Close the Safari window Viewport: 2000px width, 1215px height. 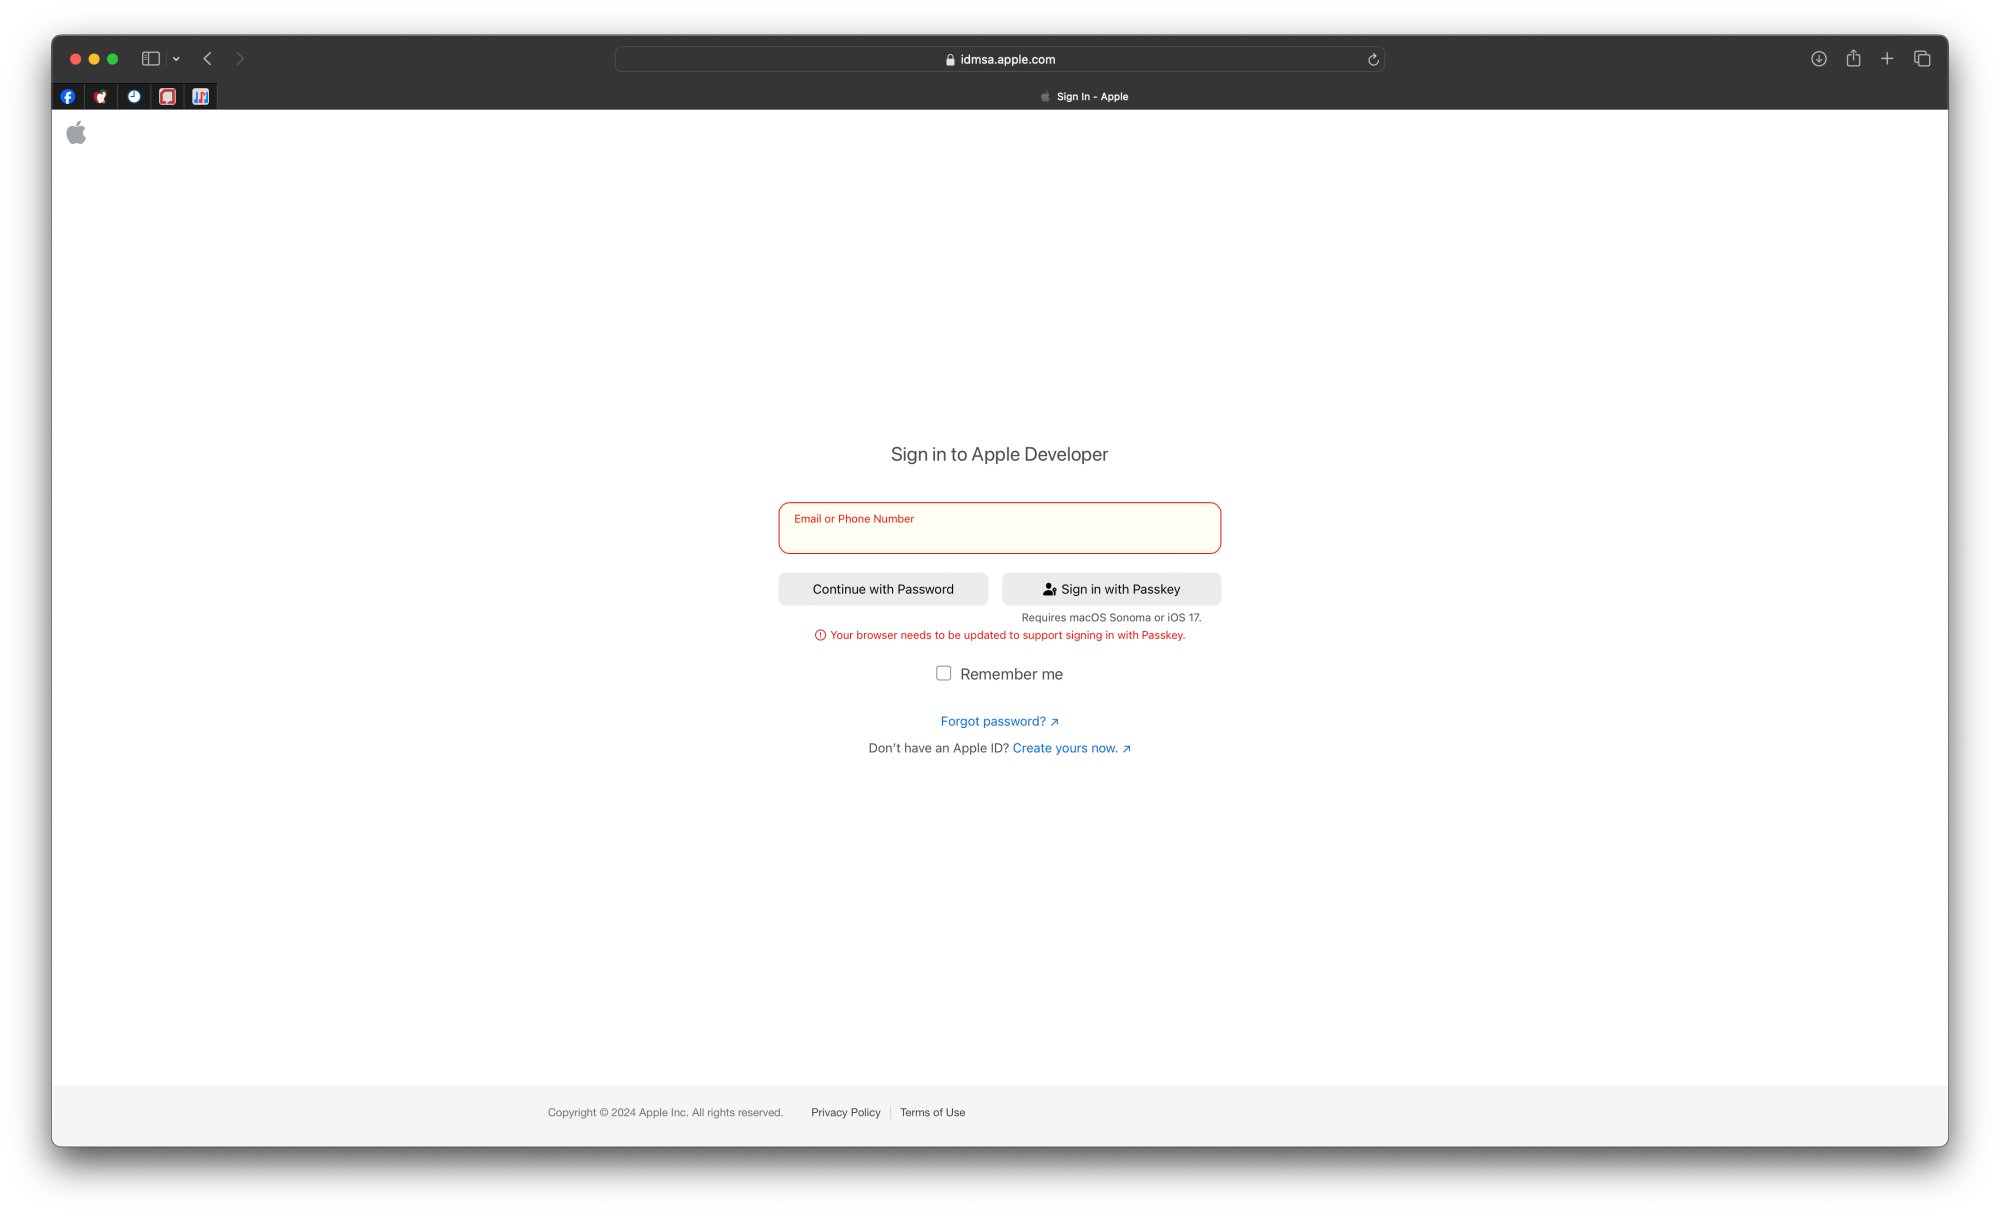75,59
